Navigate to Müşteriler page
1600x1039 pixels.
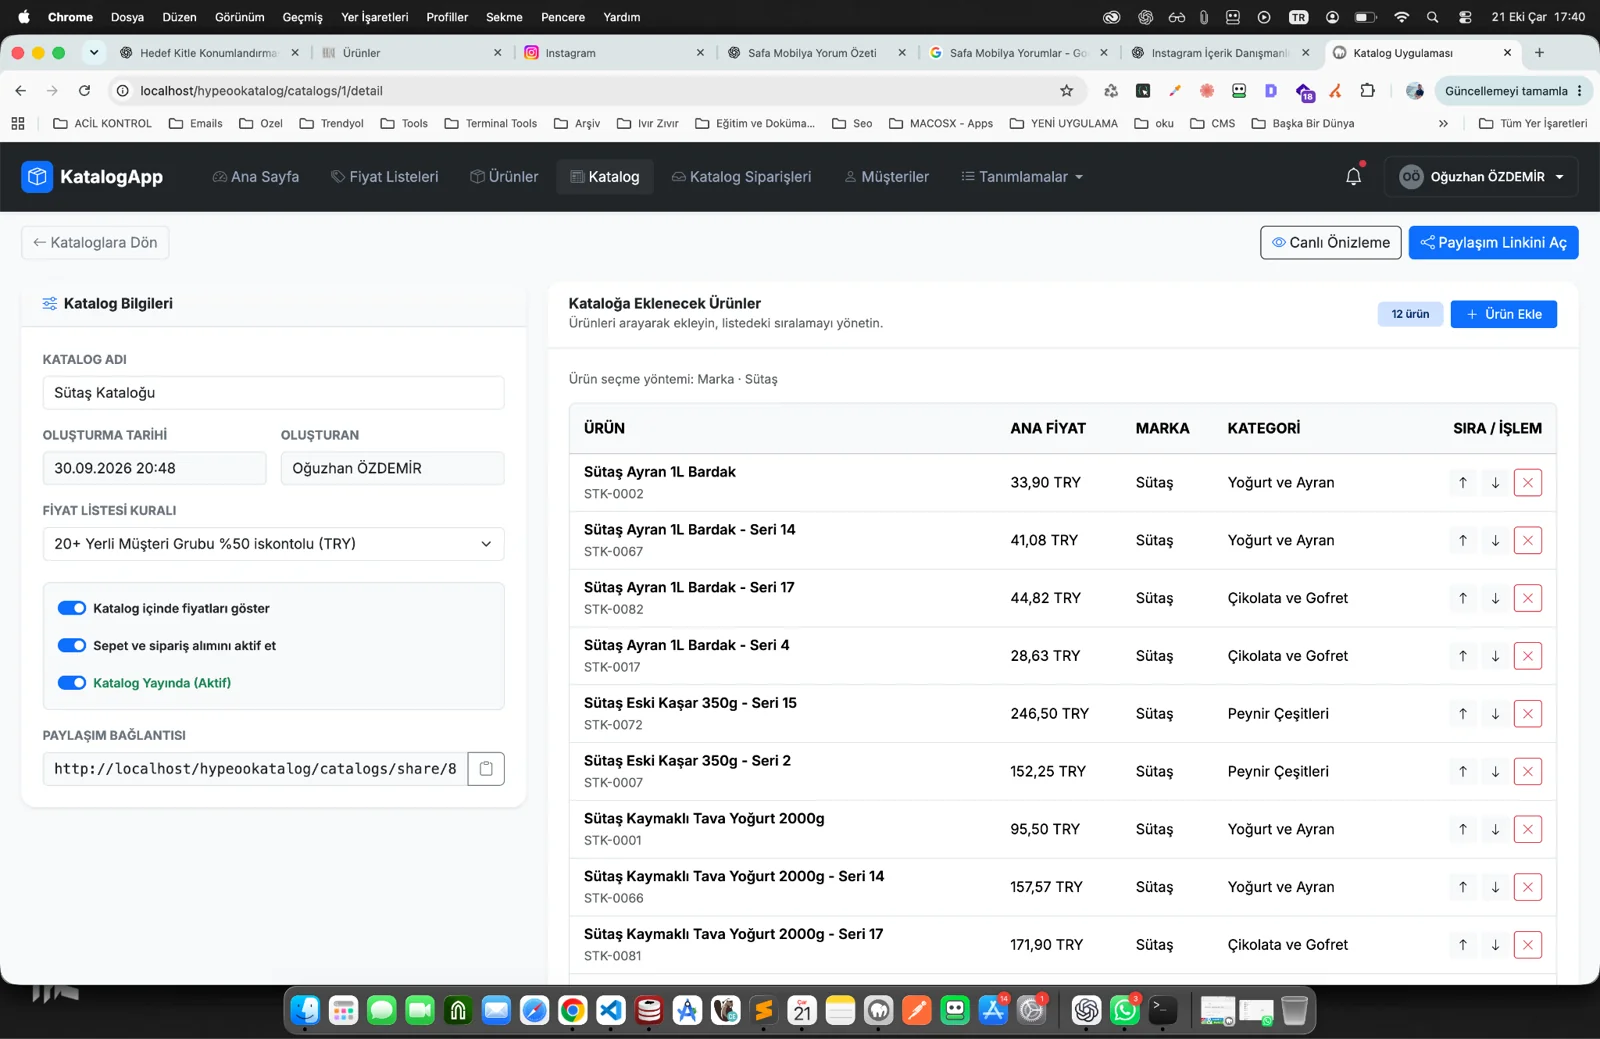coord(887,177)
